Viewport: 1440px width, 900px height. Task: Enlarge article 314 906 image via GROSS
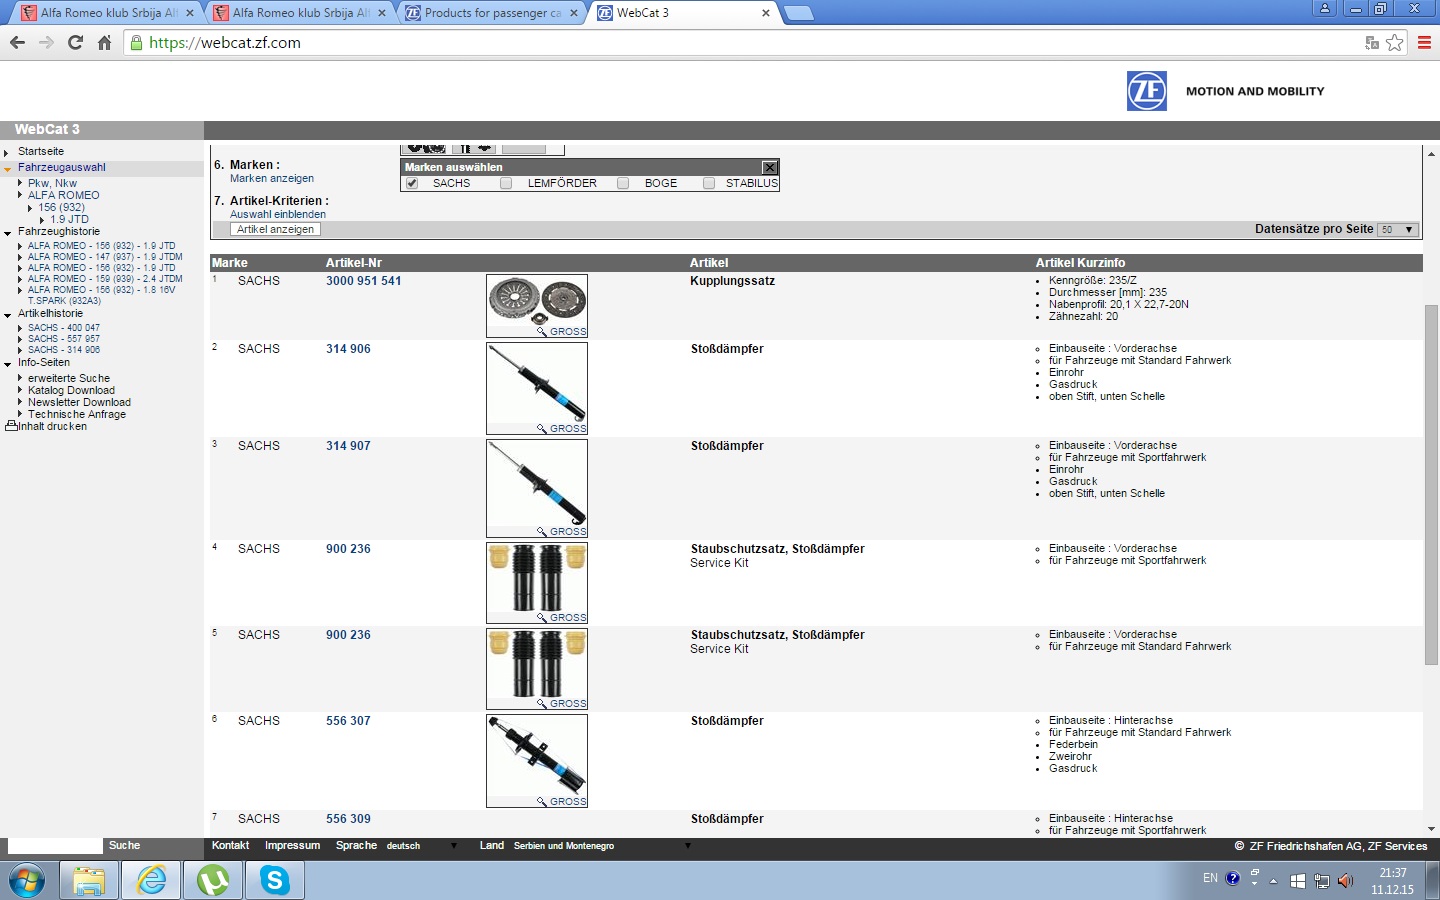point(562,429)
